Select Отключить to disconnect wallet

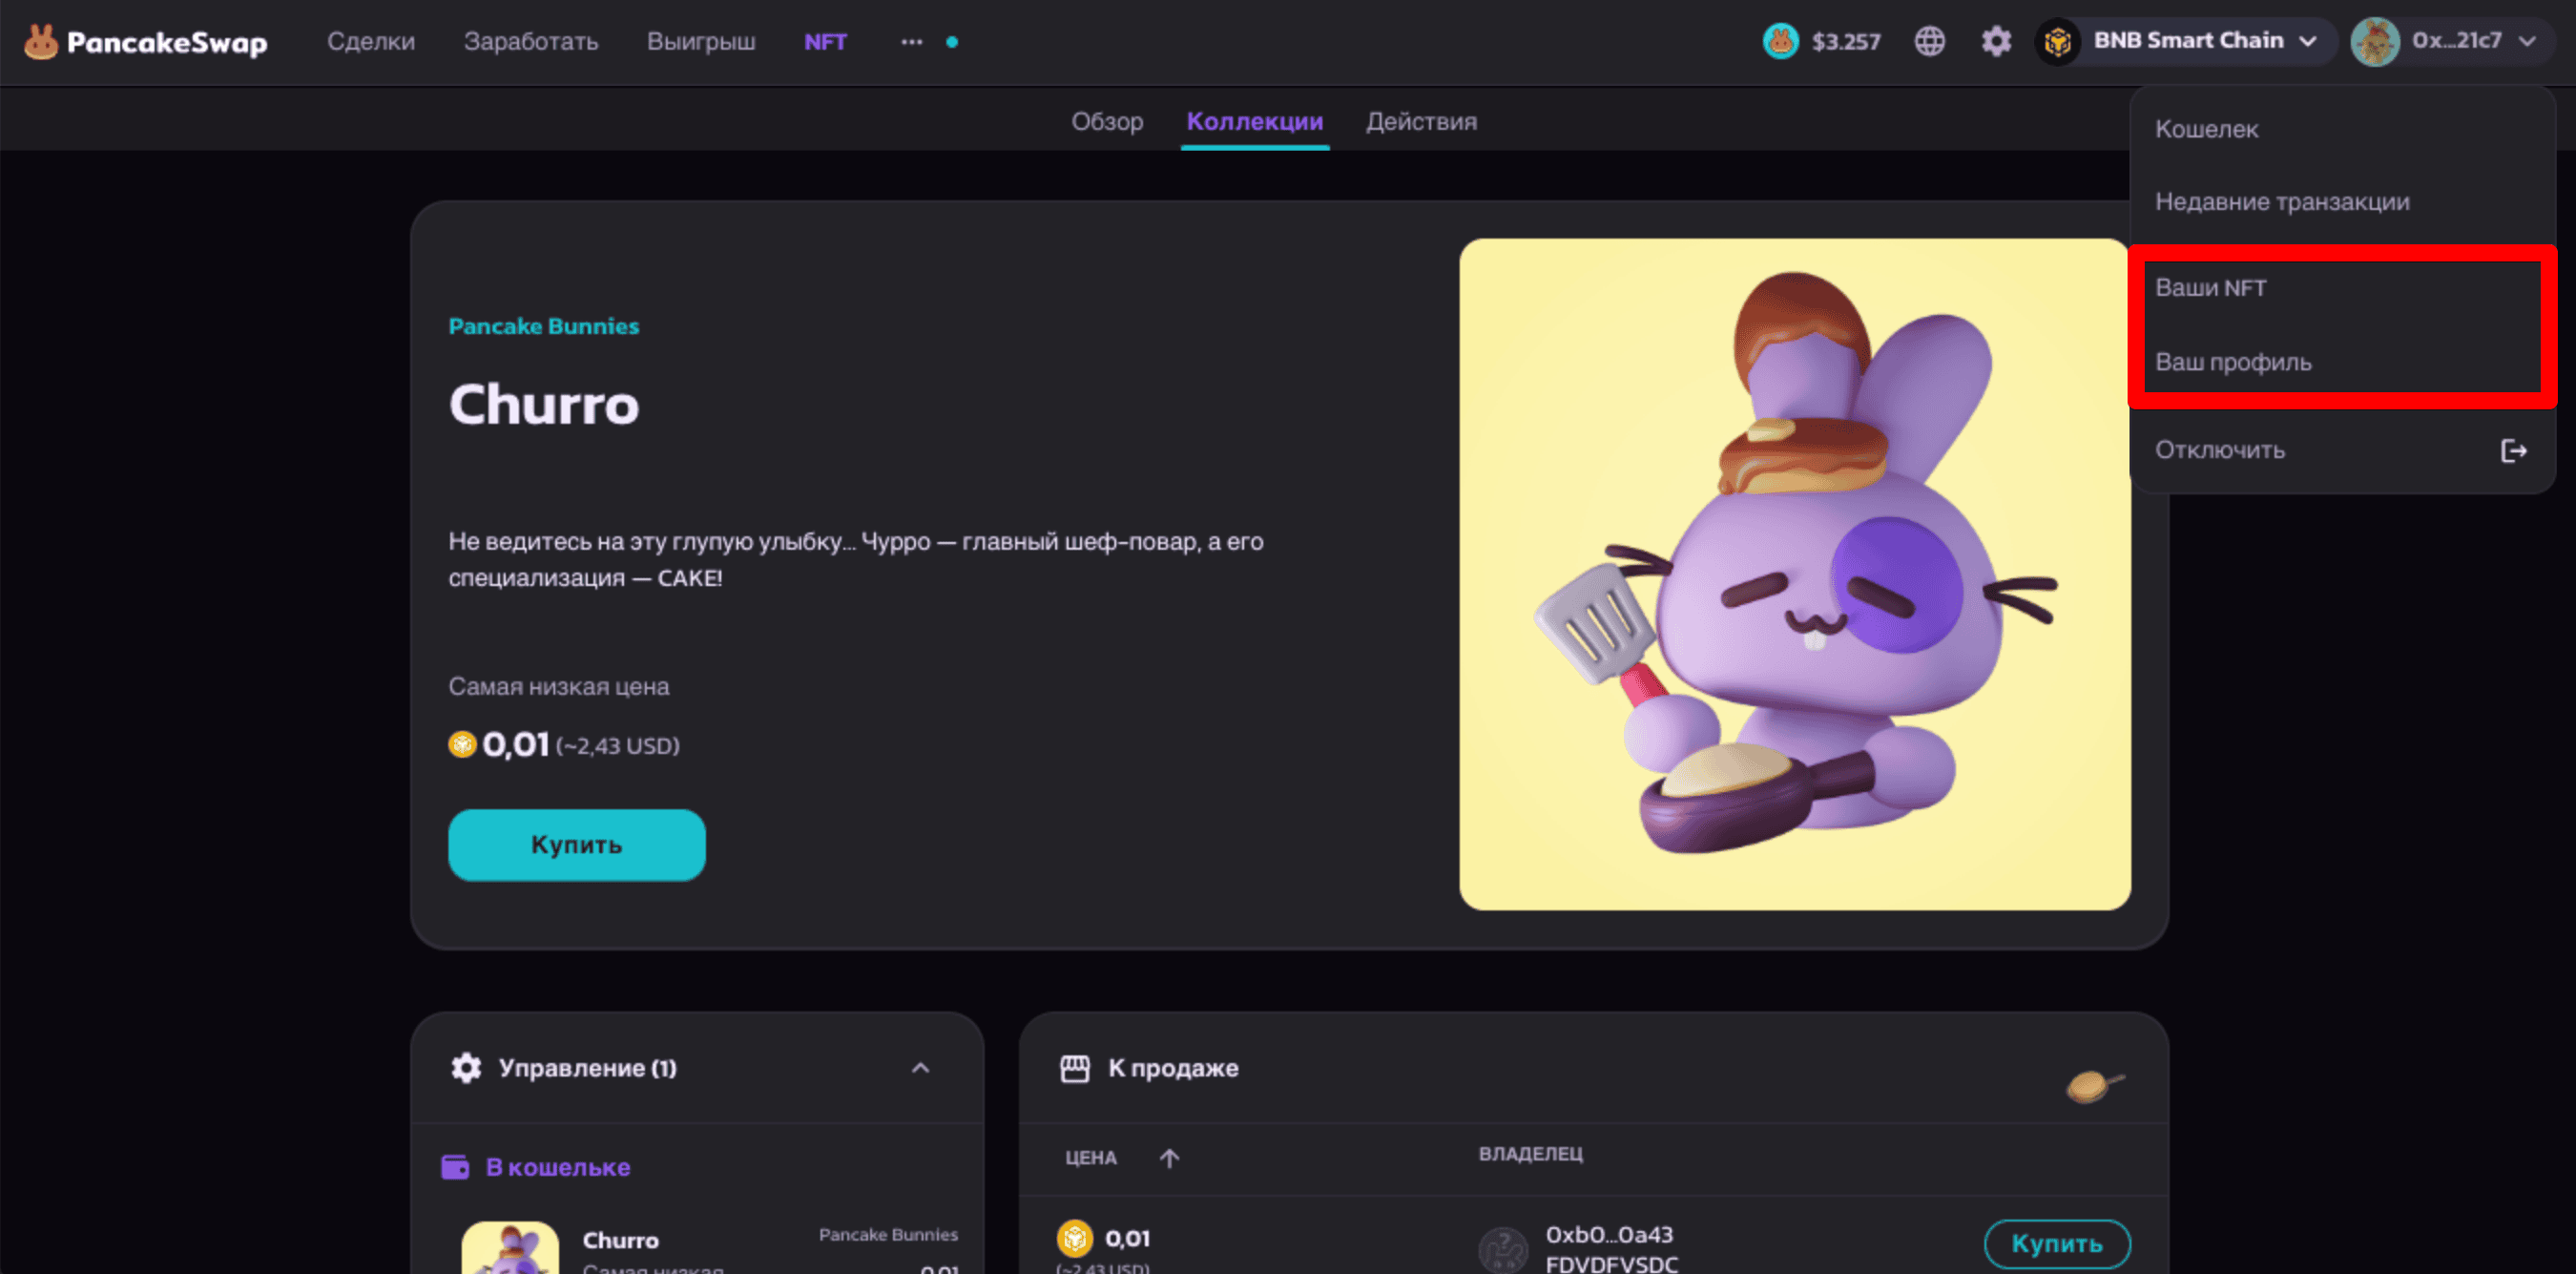2342,451
